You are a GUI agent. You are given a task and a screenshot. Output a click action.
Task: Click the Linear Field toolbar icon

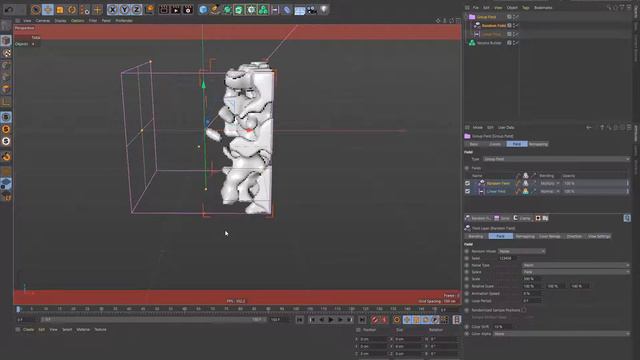click(x=275, y=9)
